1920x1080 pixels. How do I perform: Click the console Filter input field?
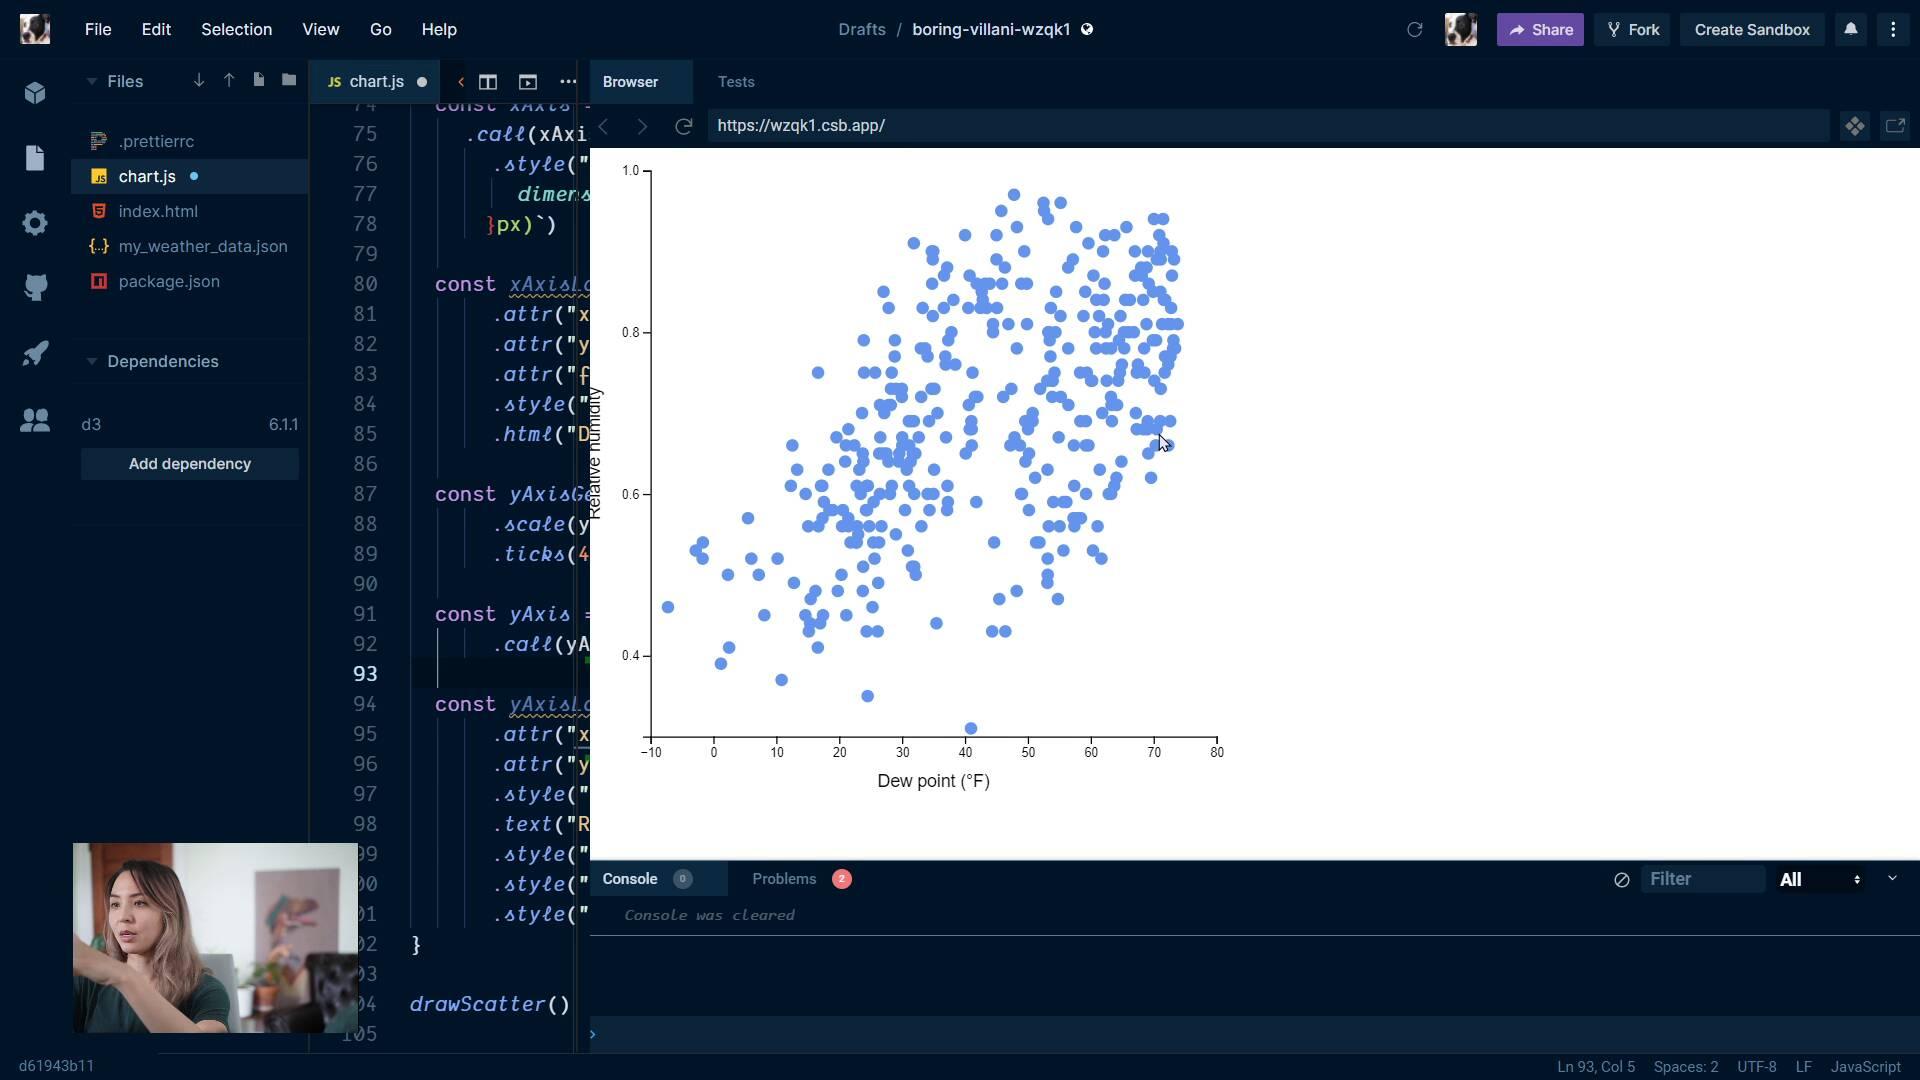tap(1702, 879)
